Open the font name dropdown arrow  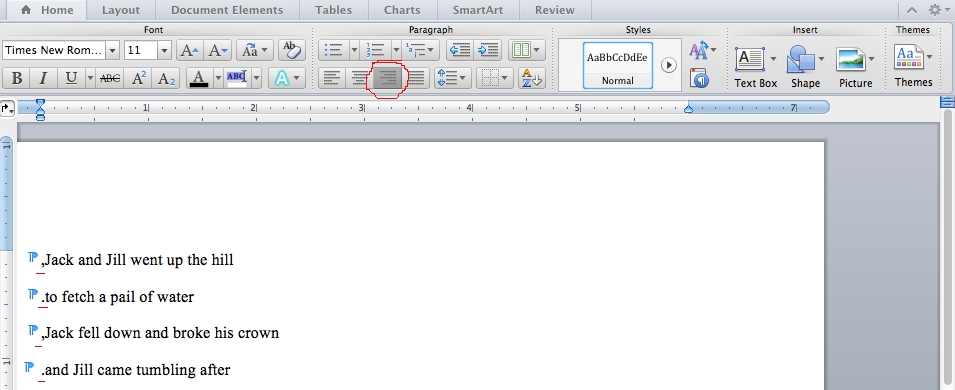point(112,51)
